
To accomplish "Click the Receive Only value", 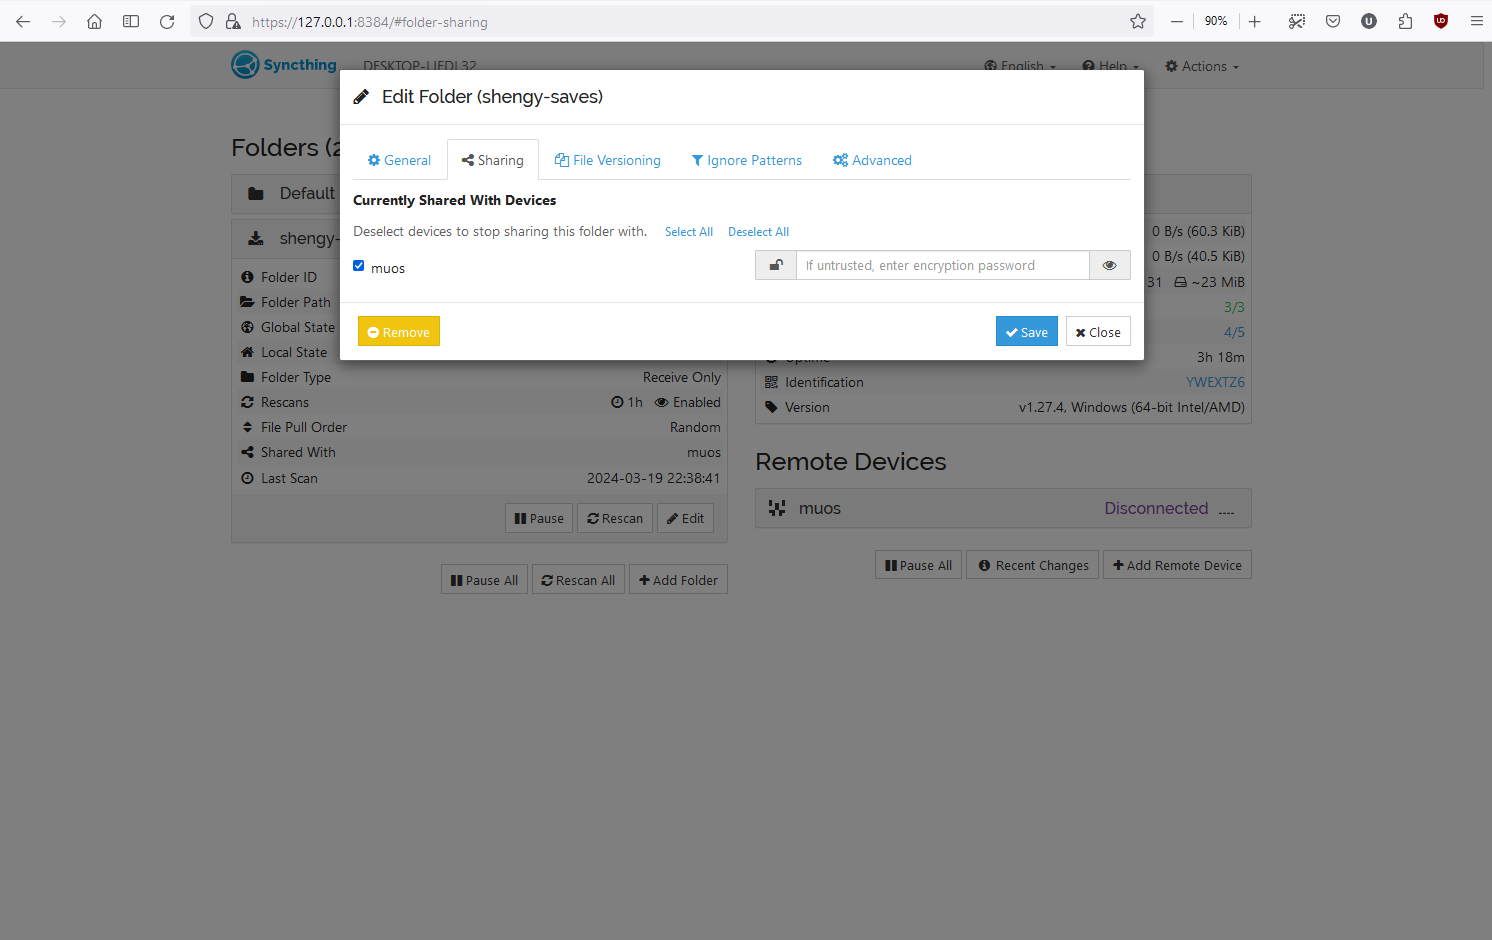I will click(x=682, y=377).
